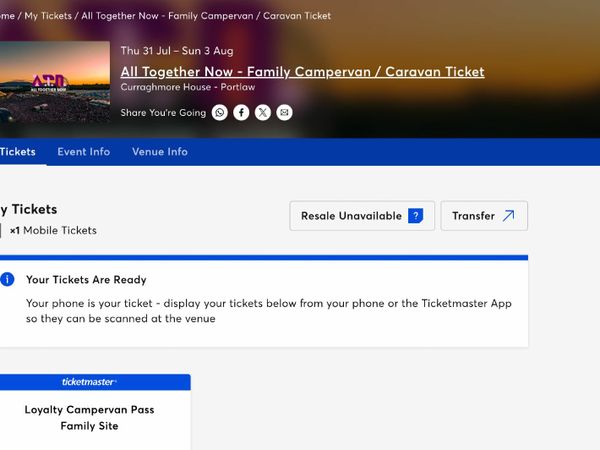Click the Transfer button
The width and height of the screenshot is (600, 450).
coord(484,216)
